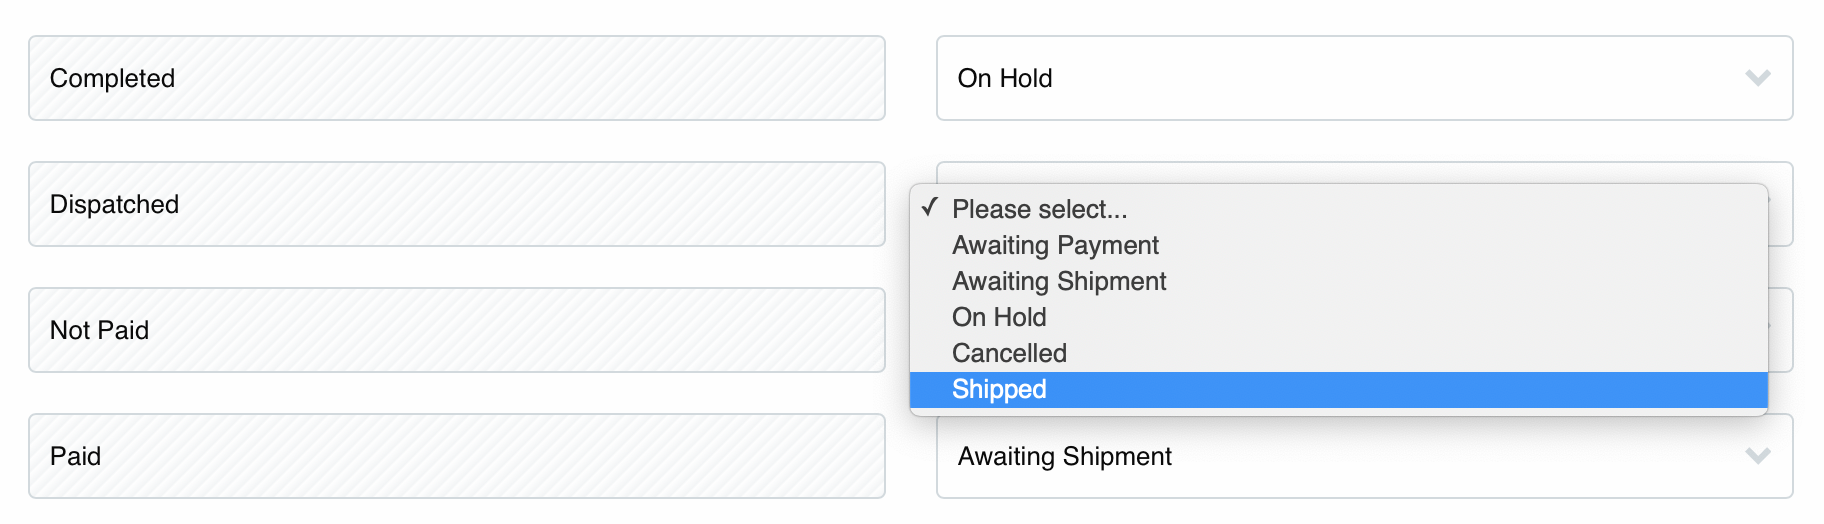This screenshot has height=524, width=1824.
Task: Select the highlighted Shipped option
Action: pos(999,389)
